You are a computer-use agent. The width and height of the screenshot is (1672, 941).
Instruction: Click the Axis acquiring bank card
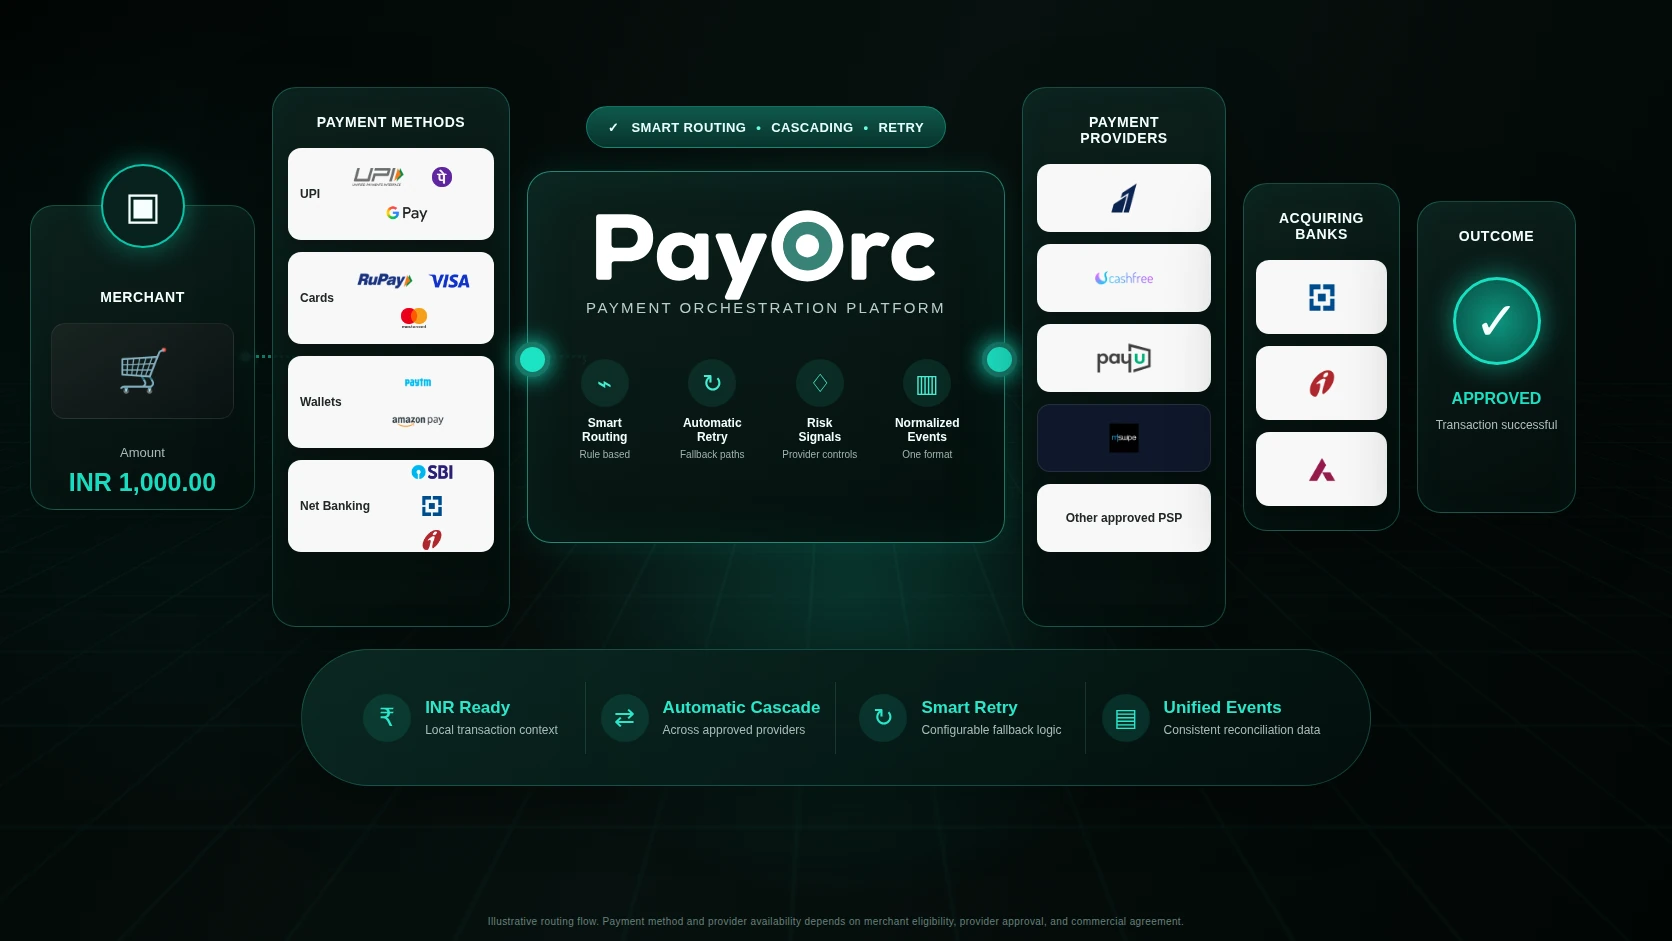point(1321,469)
